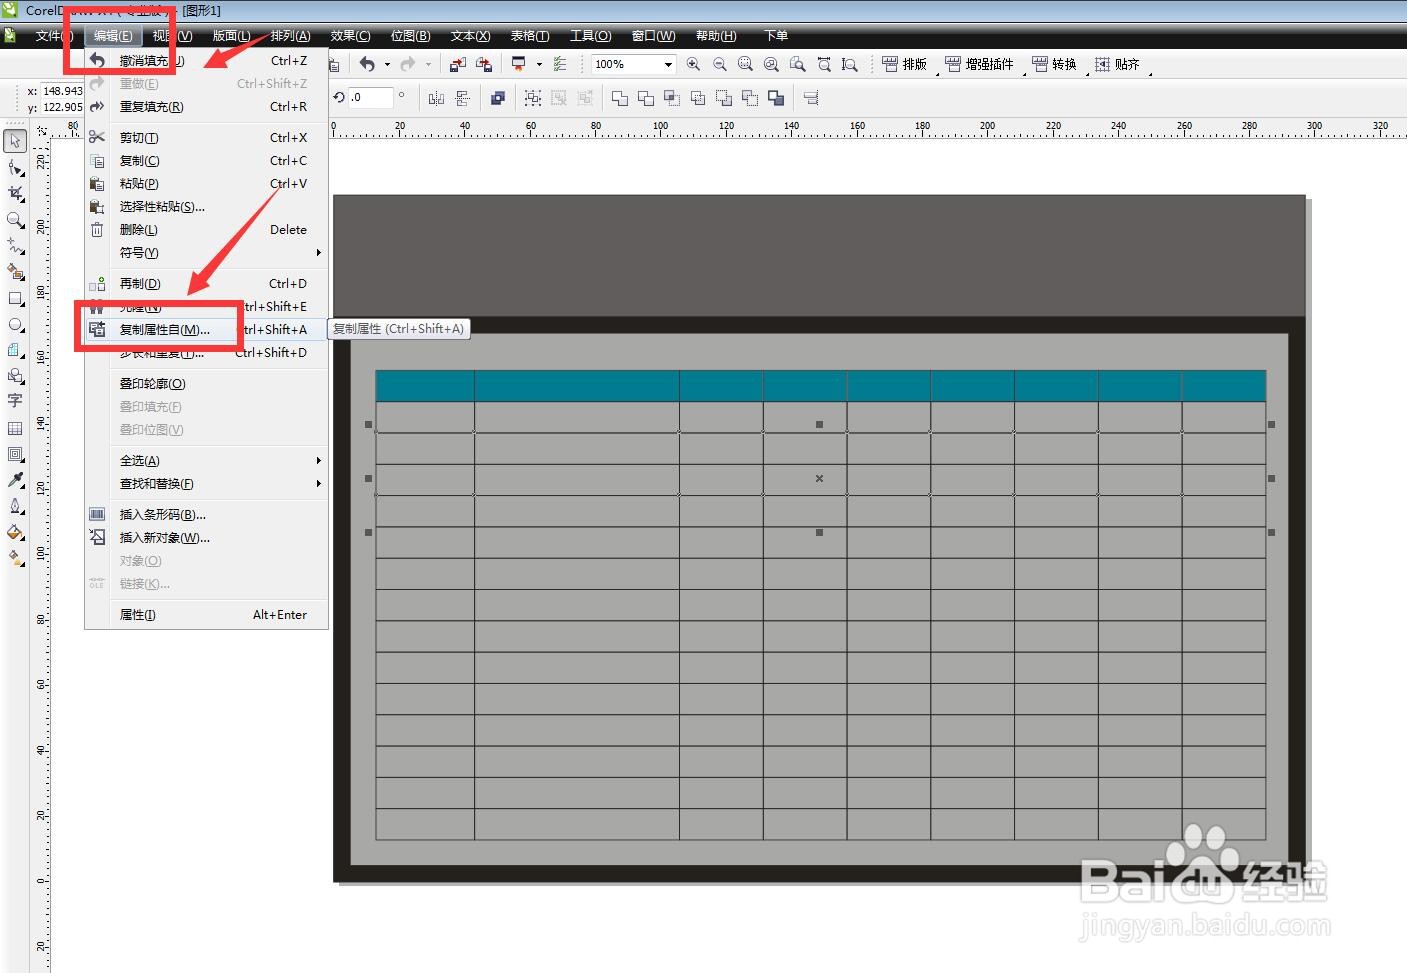Open the 帮助(H) menu
Viewport: 1407px width, 973px height.
tap(716, 36)
